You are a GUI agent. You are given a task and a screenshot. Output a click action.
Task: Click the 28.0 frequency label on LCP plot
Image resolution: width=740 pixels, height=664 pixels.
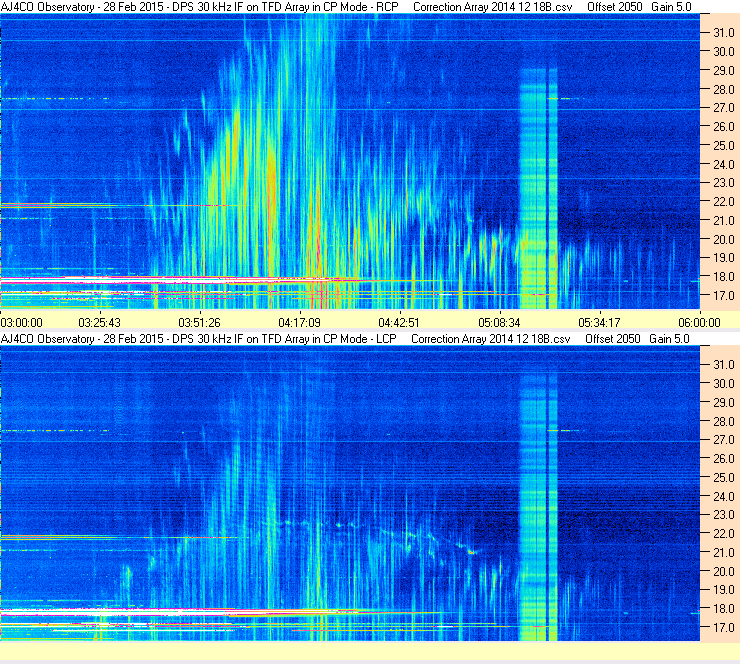click(724, 421)
